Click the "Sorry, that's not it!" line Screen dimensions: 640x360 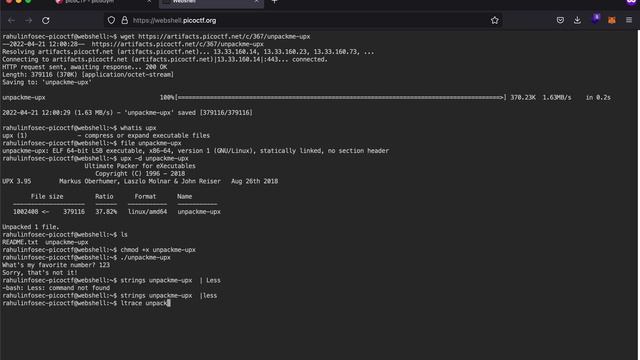point(40,273)
